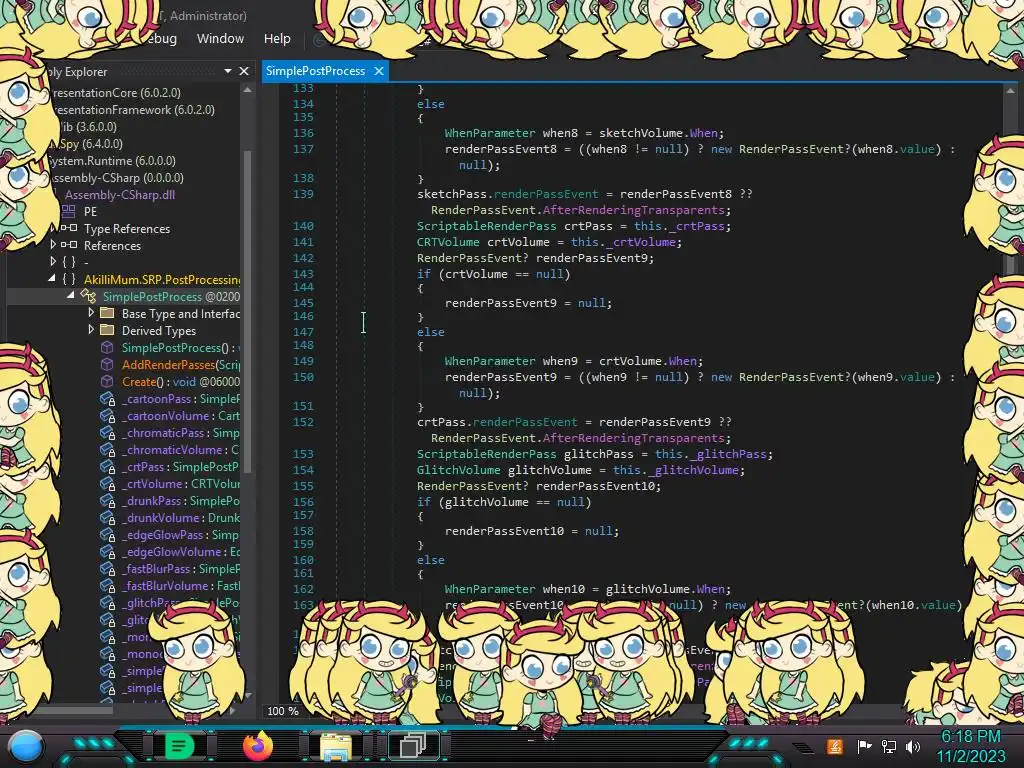1024x768 pixels.
Task: Open the volume control in tray
Action: coord(913,746)
